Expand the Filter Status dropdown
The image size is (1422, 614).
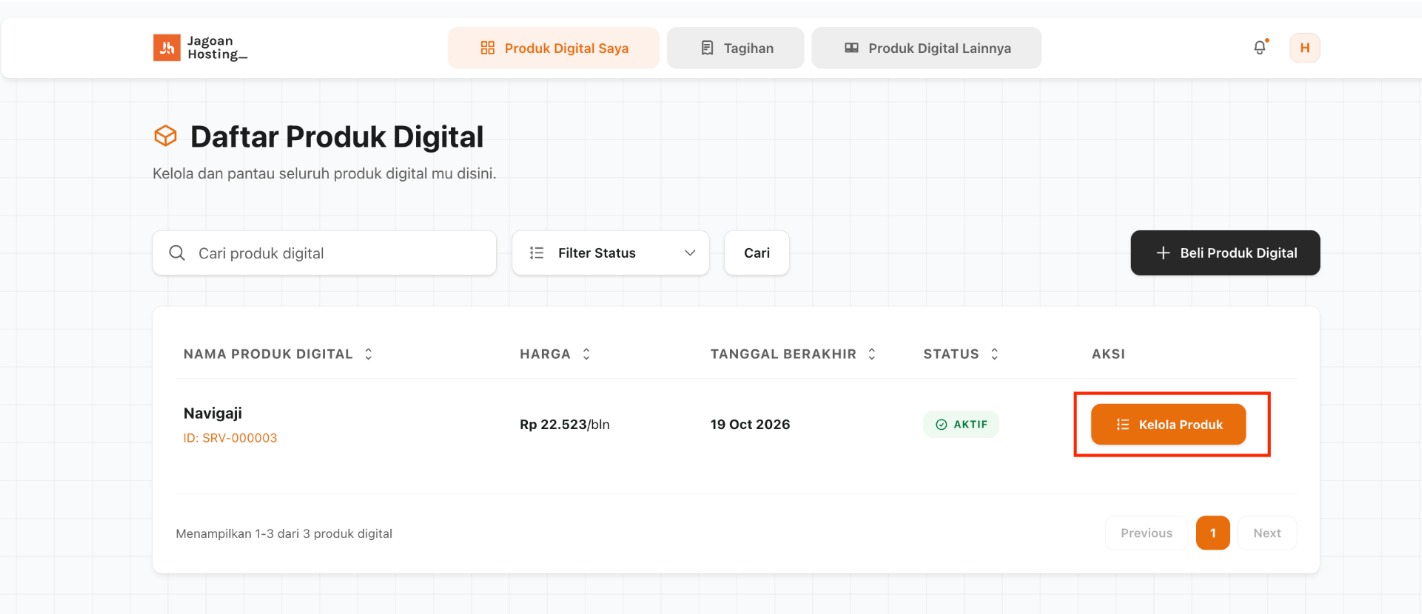611,253
